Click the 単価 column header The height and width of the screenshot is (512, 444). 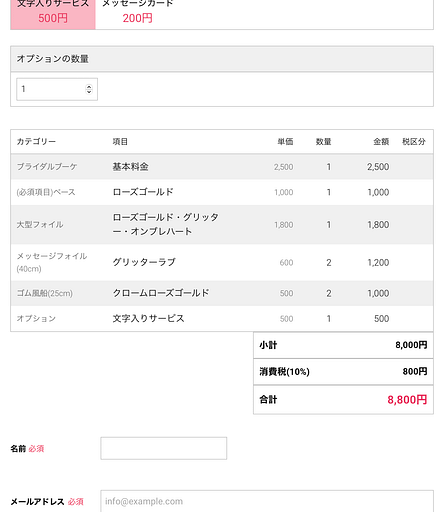tap(285, 142)
